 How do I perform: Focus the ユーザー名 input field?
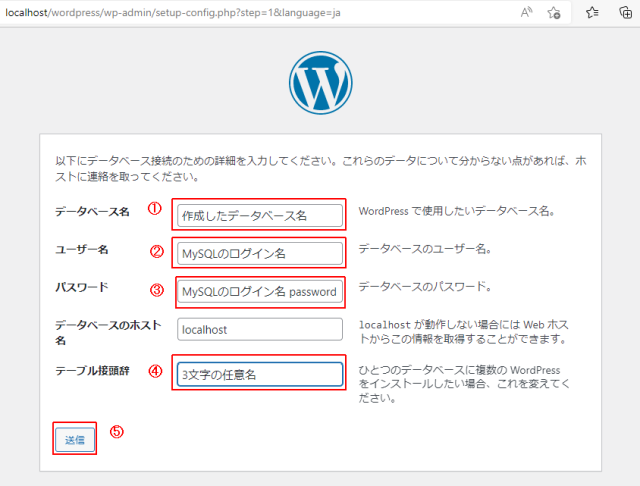[260, 253]
